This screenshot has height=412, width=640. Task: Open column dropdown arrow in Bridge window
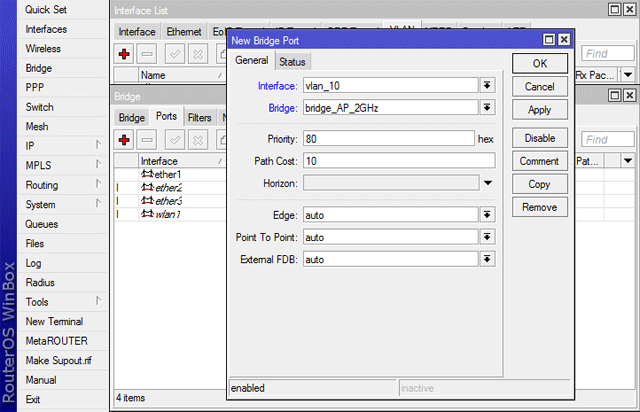click(x=628, y=161)
